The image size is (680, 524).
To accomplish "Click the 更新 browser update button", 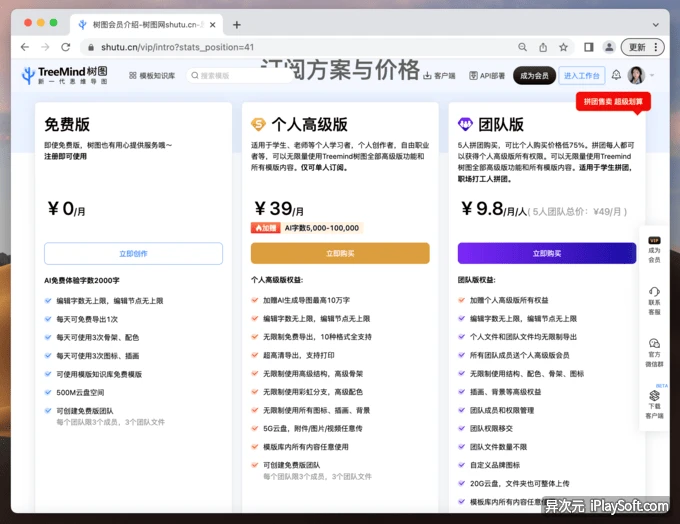I will [637, 47].
